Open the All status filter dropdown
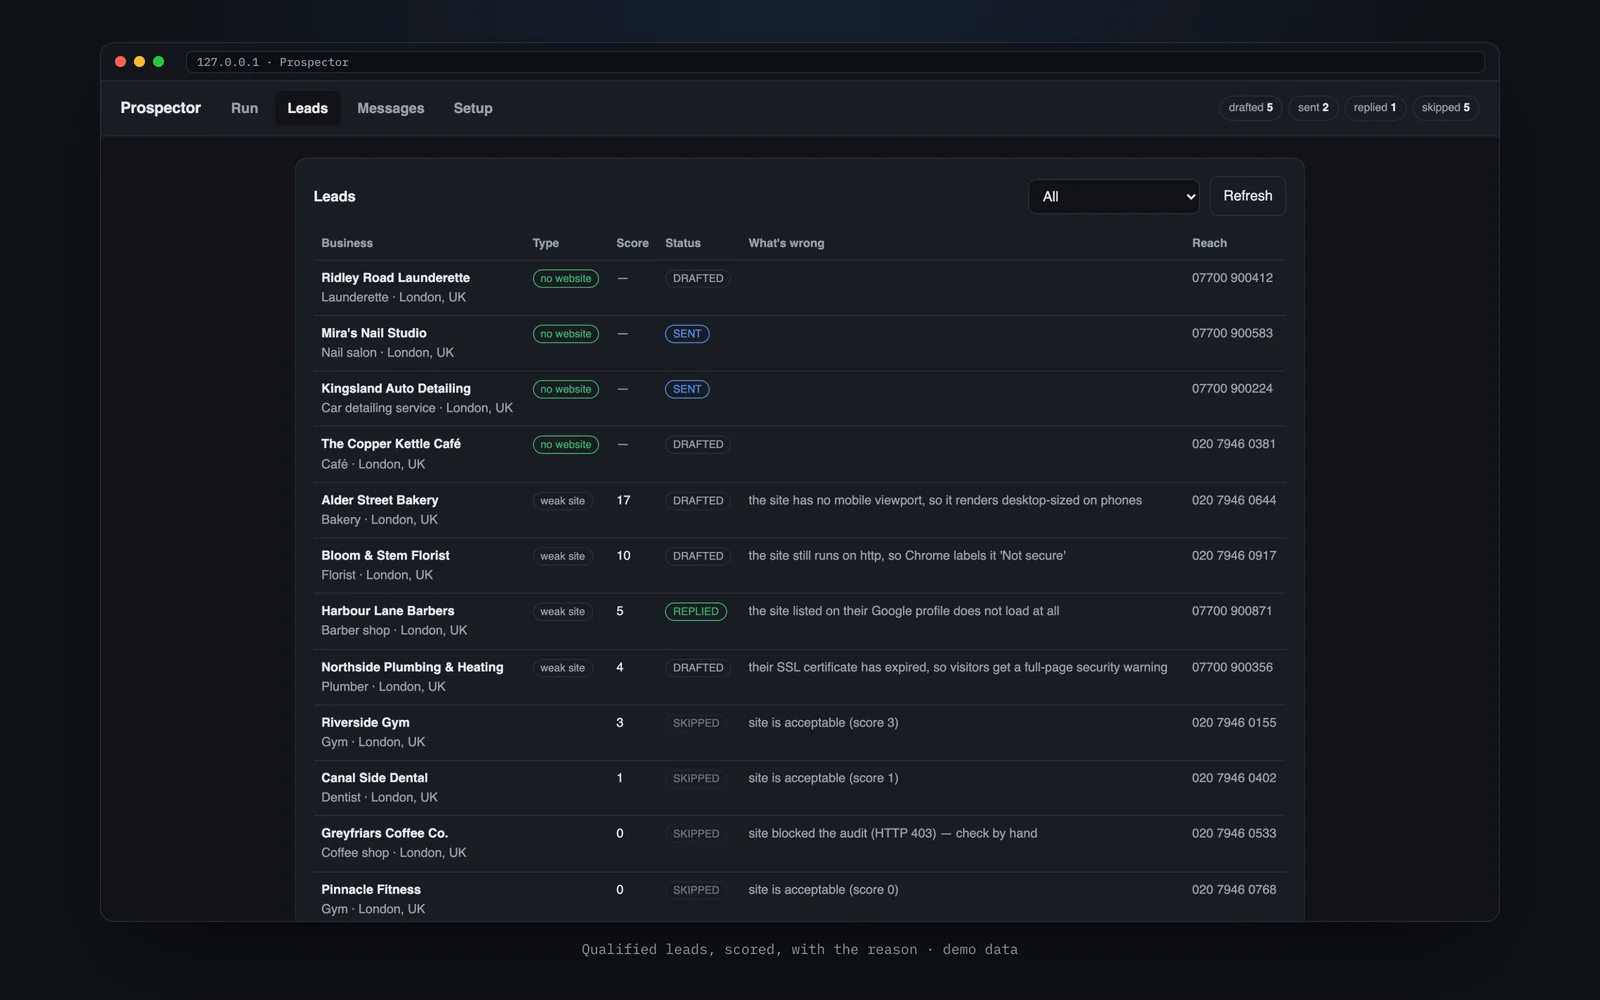The width and height of the screenshot is (1600, 1000). (1113, 196)
